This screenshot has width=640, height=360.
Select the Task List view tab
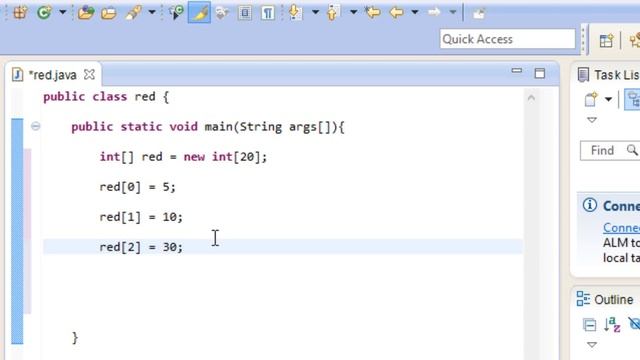pyautogui.click(x=608, y=75)
